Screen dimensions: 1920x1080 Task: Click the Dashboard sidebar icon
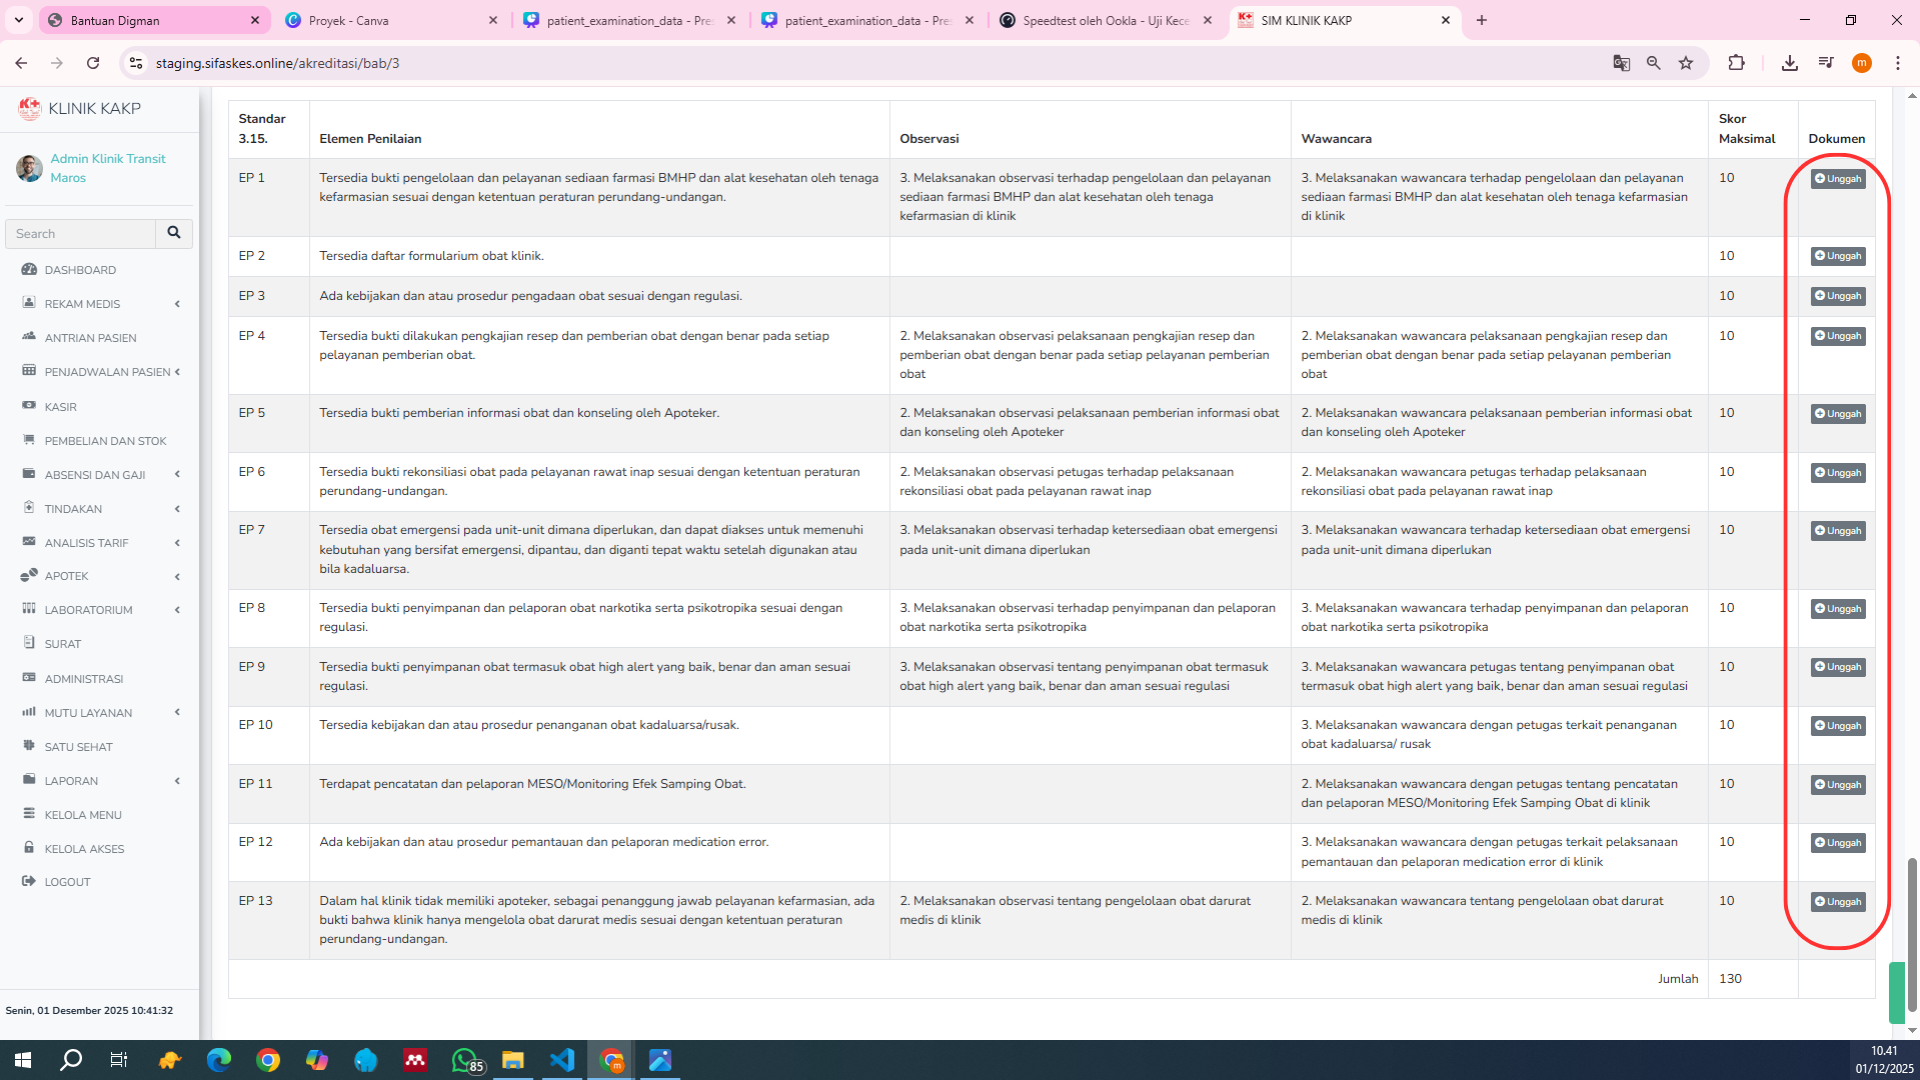29,269
